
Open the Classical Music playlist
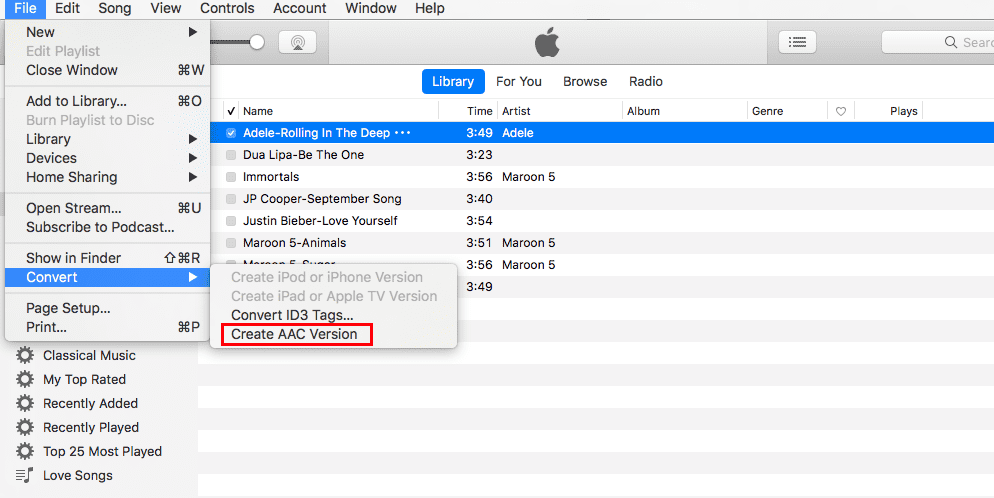click(x=89, y=355)
